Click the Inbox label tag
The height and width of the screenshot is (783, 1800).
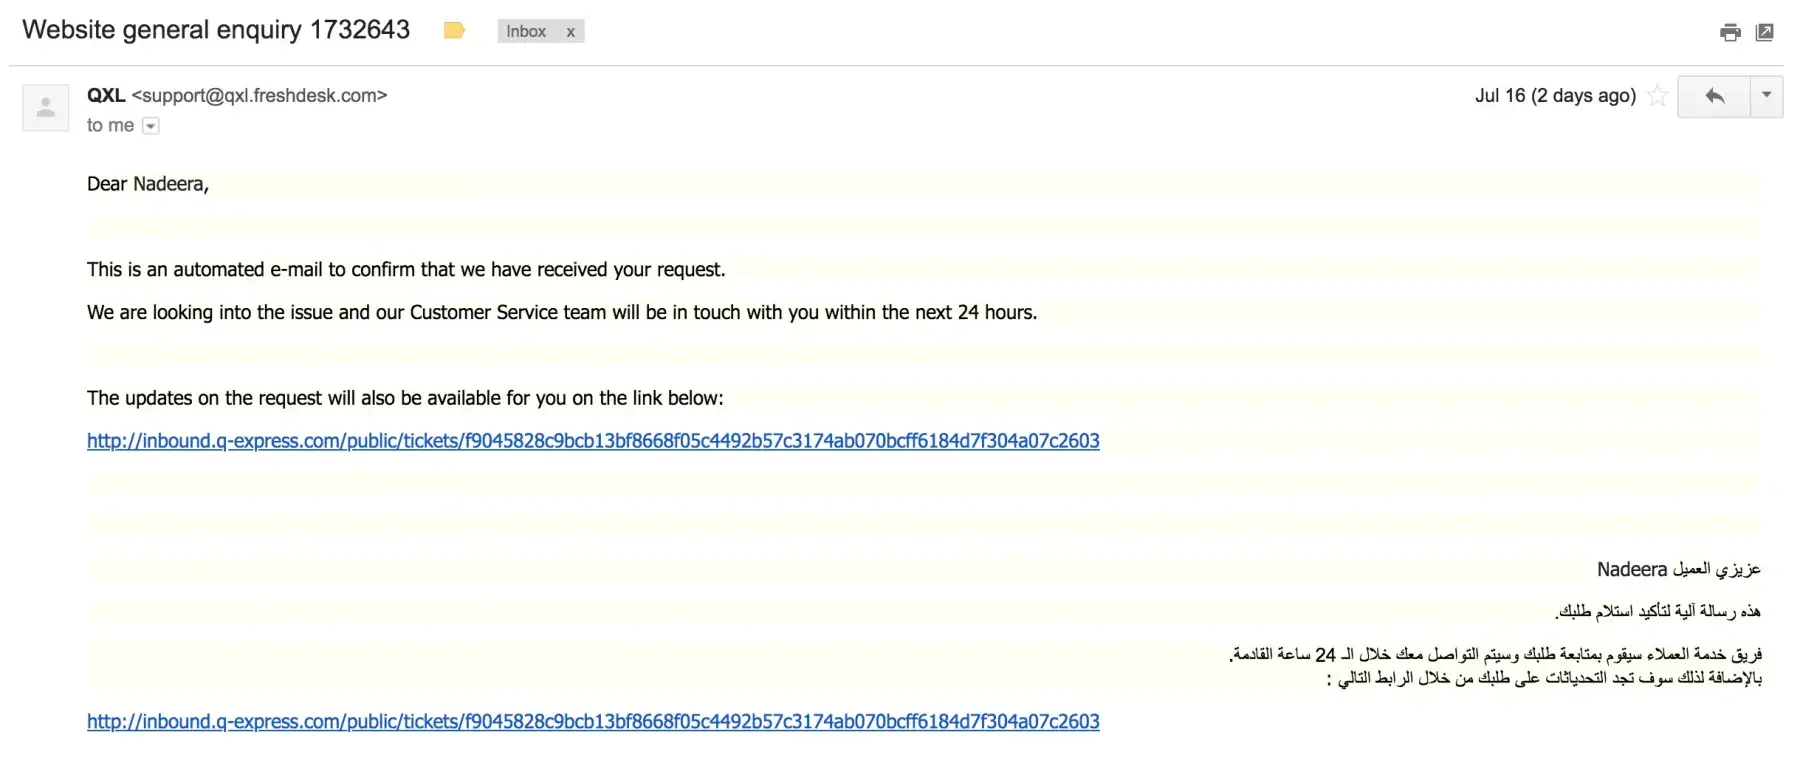(x=526, y=32)
